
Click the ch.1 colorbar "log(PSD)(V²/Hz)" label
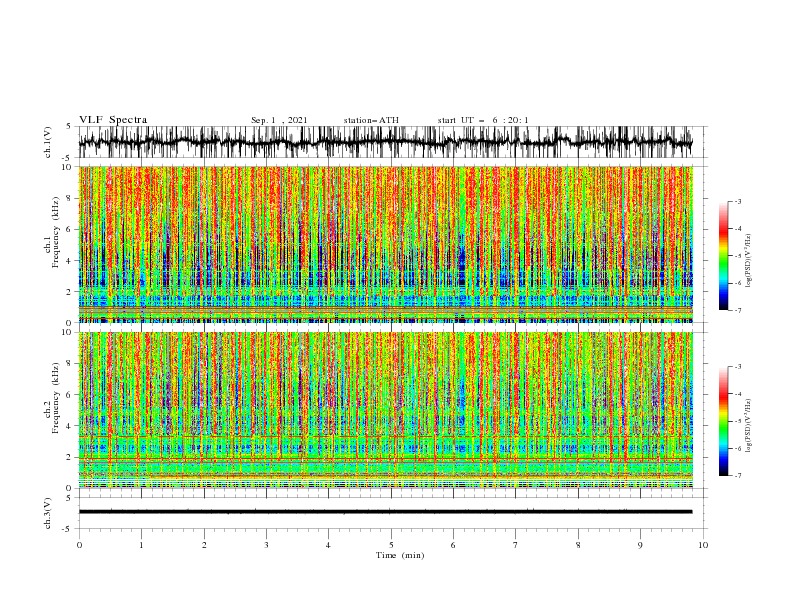pos(748,261)
